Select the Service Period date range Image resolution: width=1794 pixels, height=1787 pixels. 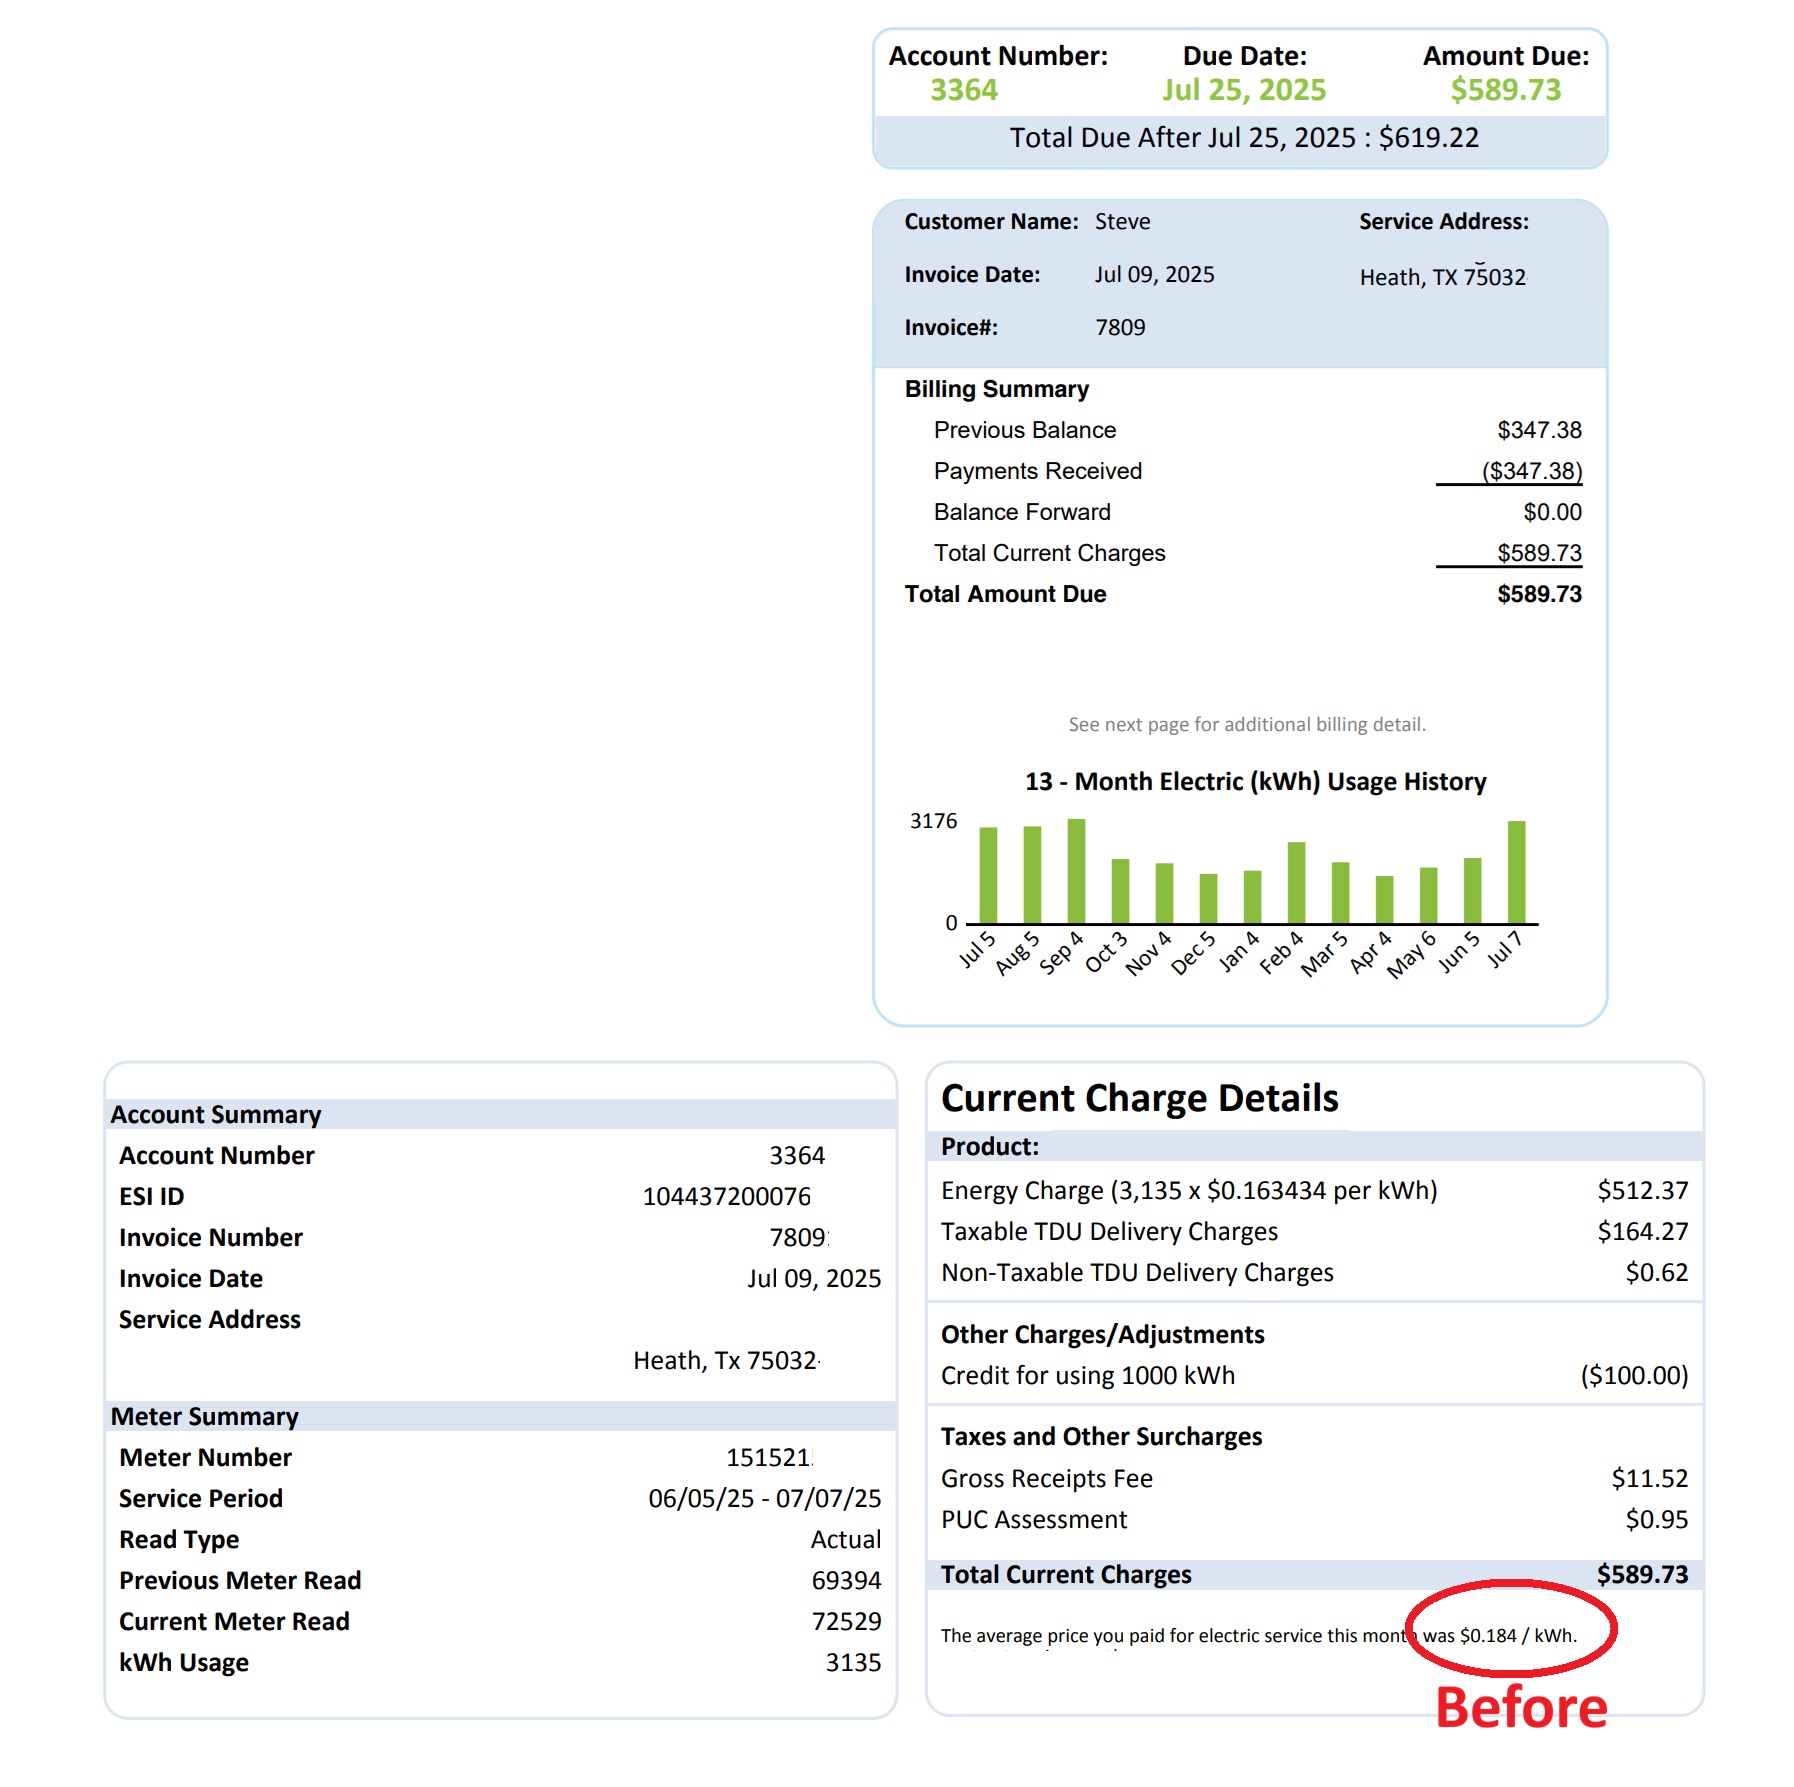tap(764, 1498)
